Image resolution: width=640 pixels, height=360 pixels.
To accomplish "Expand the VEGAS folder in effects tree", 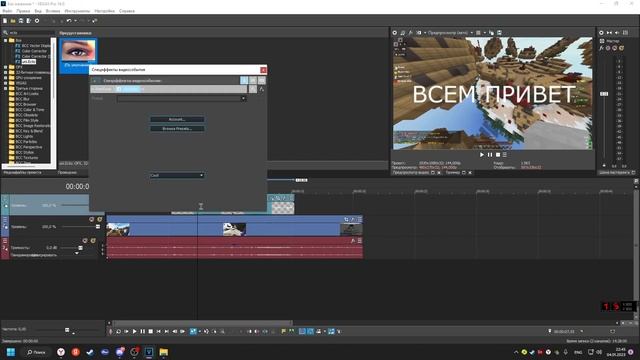I will [5, 83].
